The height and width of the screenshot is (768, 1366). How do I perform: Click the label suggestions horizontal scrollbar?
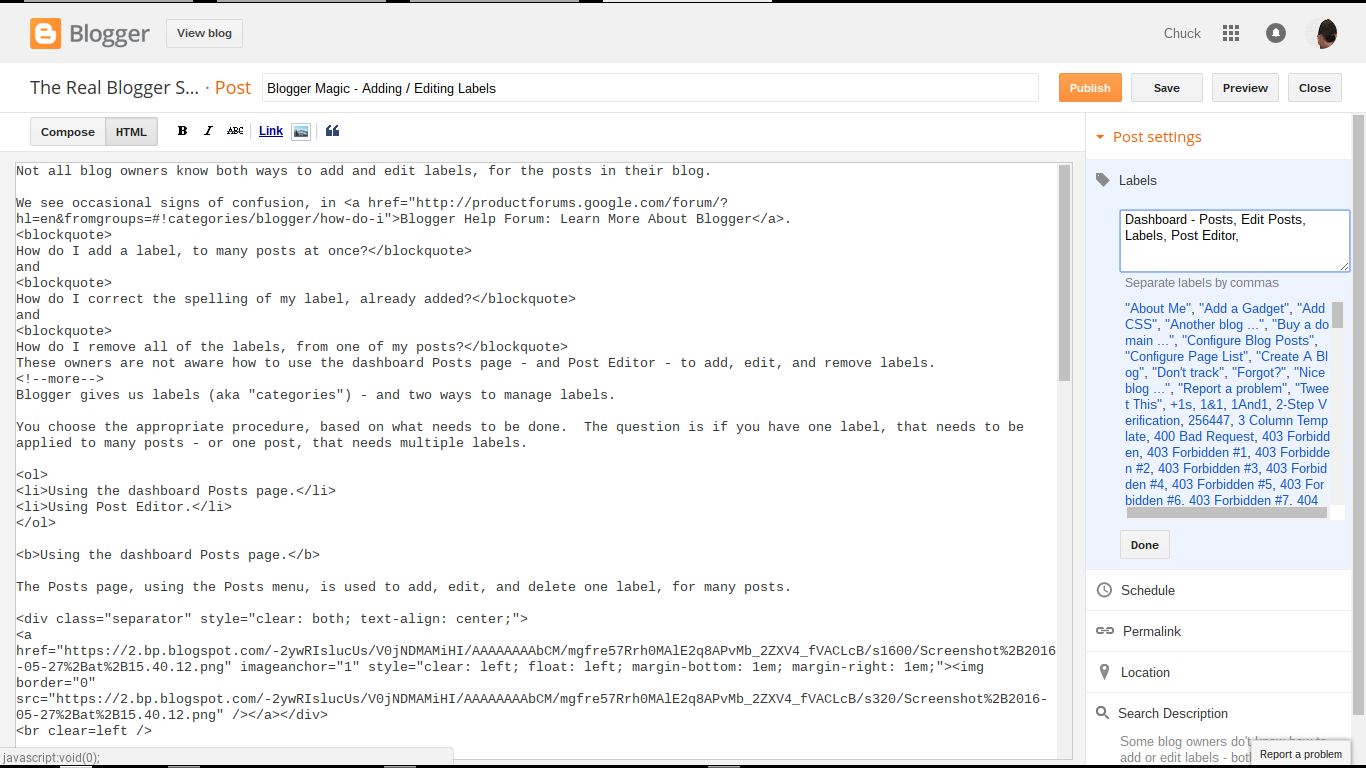point(1228,512)
